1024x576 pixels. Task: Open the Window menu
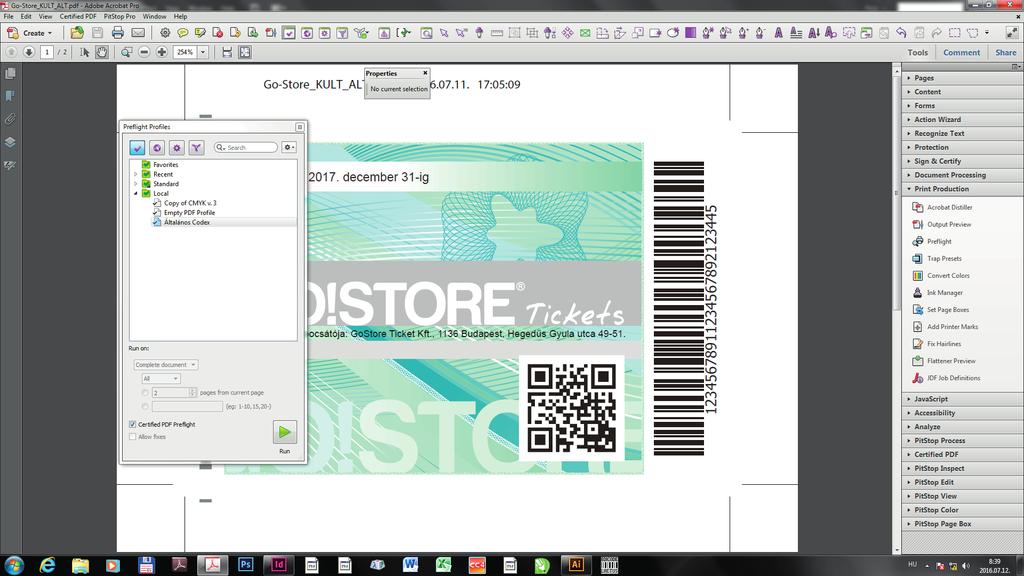point(154,16)
